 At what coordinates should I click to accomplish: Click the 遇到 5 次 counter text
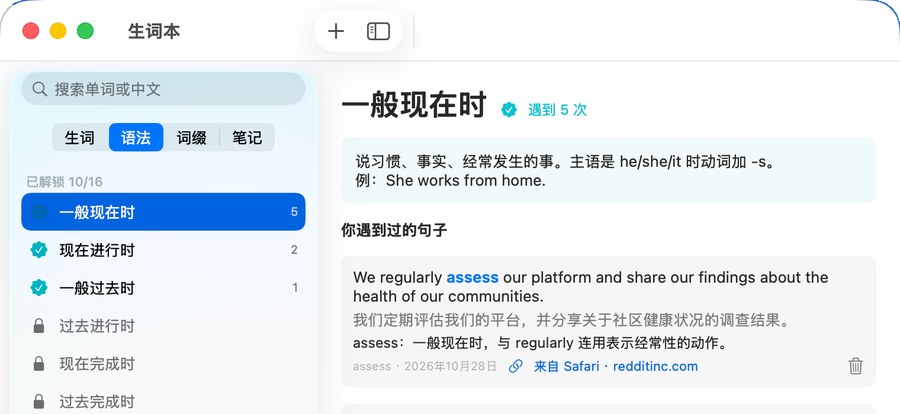click(x=557, y=110)
